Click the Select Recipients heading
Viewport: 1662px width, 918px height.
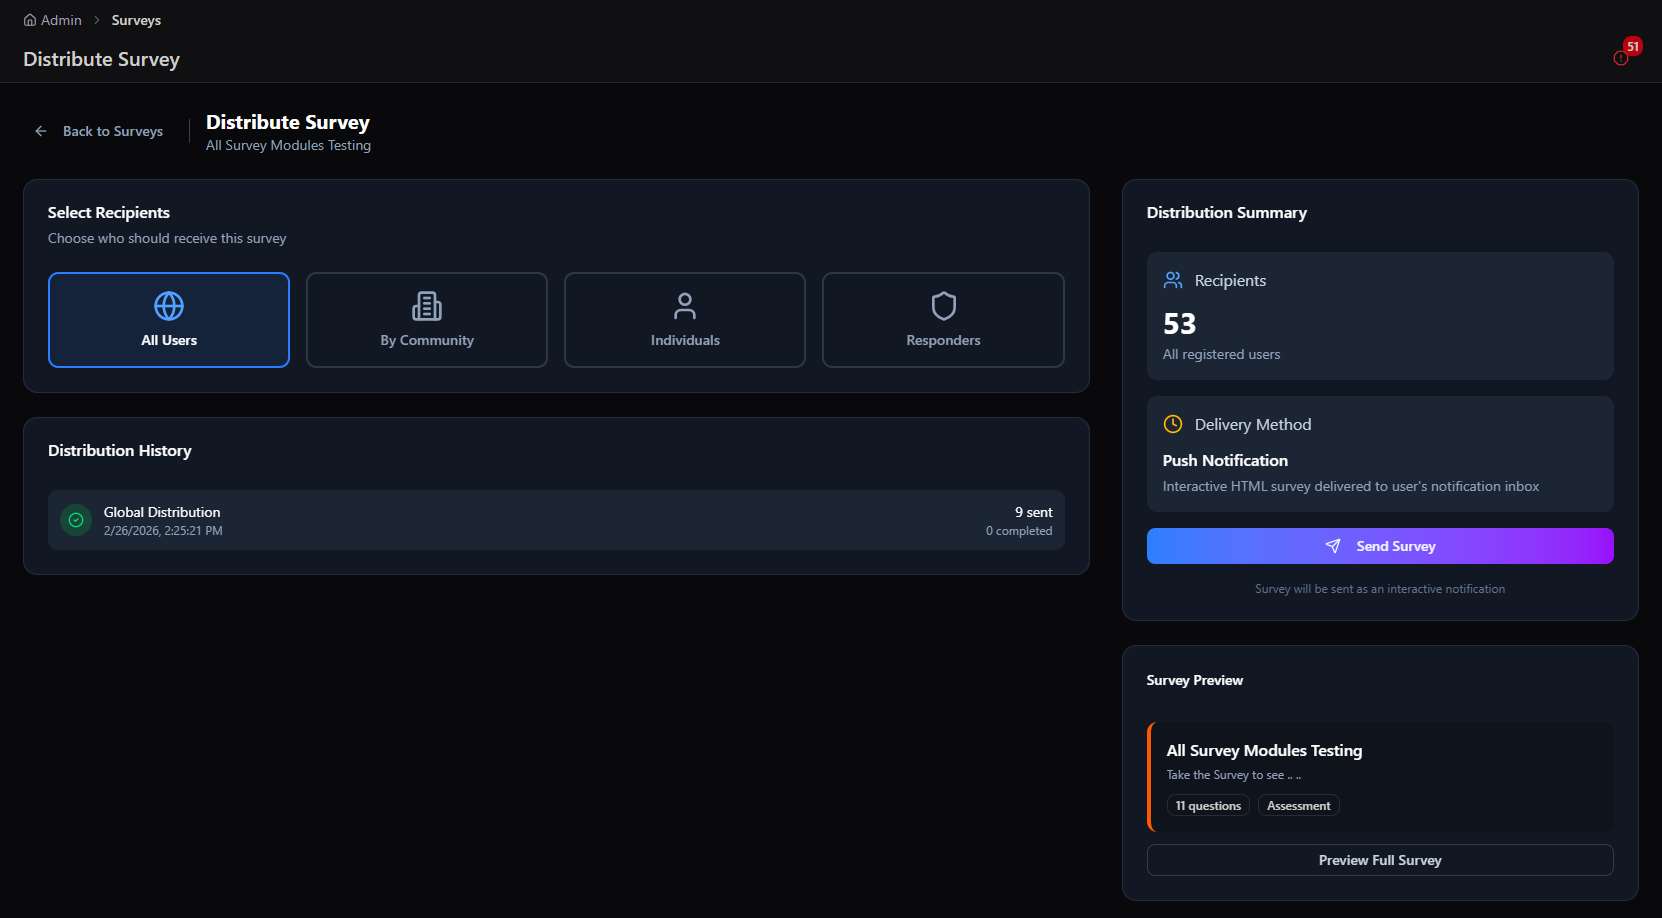tap(109, 212)
